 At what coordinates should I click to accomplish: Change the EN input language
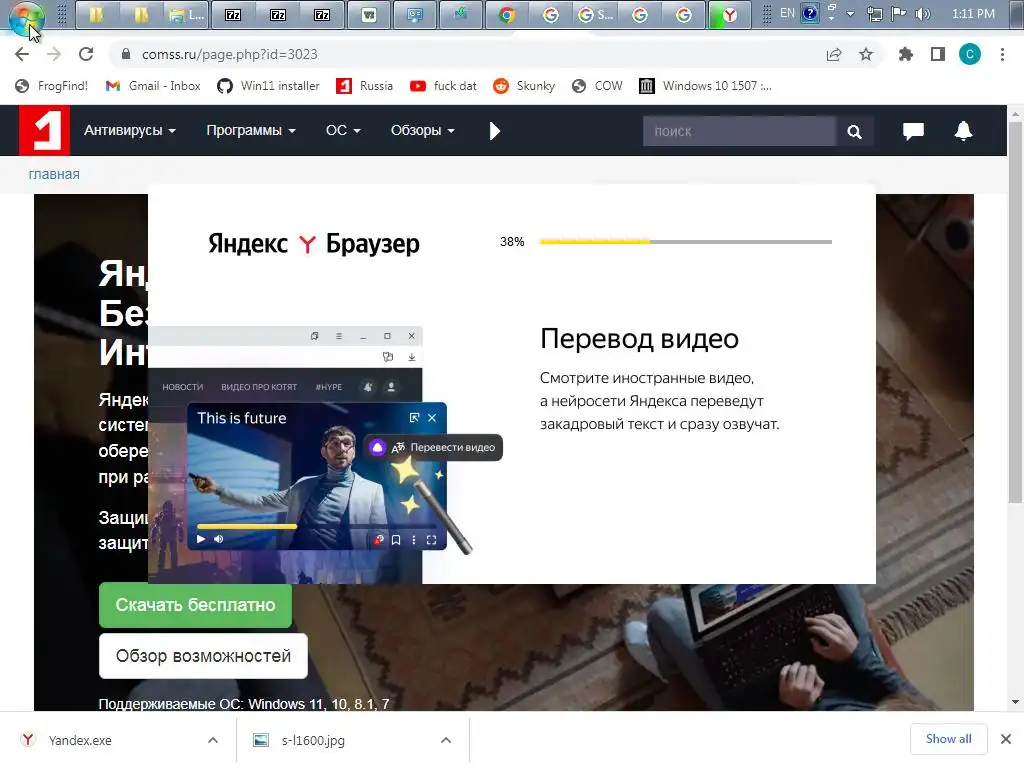[x=787, y=13]
